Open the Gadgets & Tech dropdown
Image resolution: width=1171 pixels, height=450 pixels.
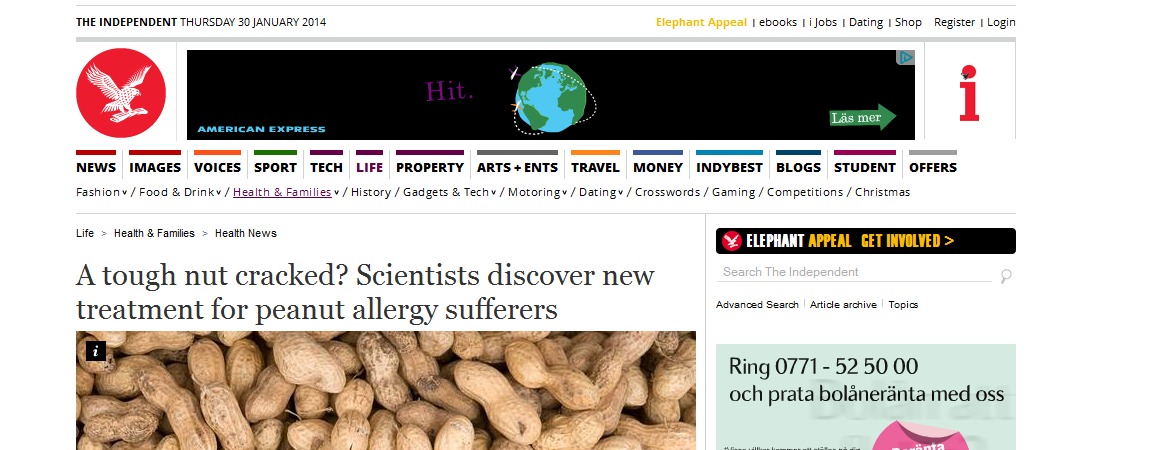[x=494, y=193]
